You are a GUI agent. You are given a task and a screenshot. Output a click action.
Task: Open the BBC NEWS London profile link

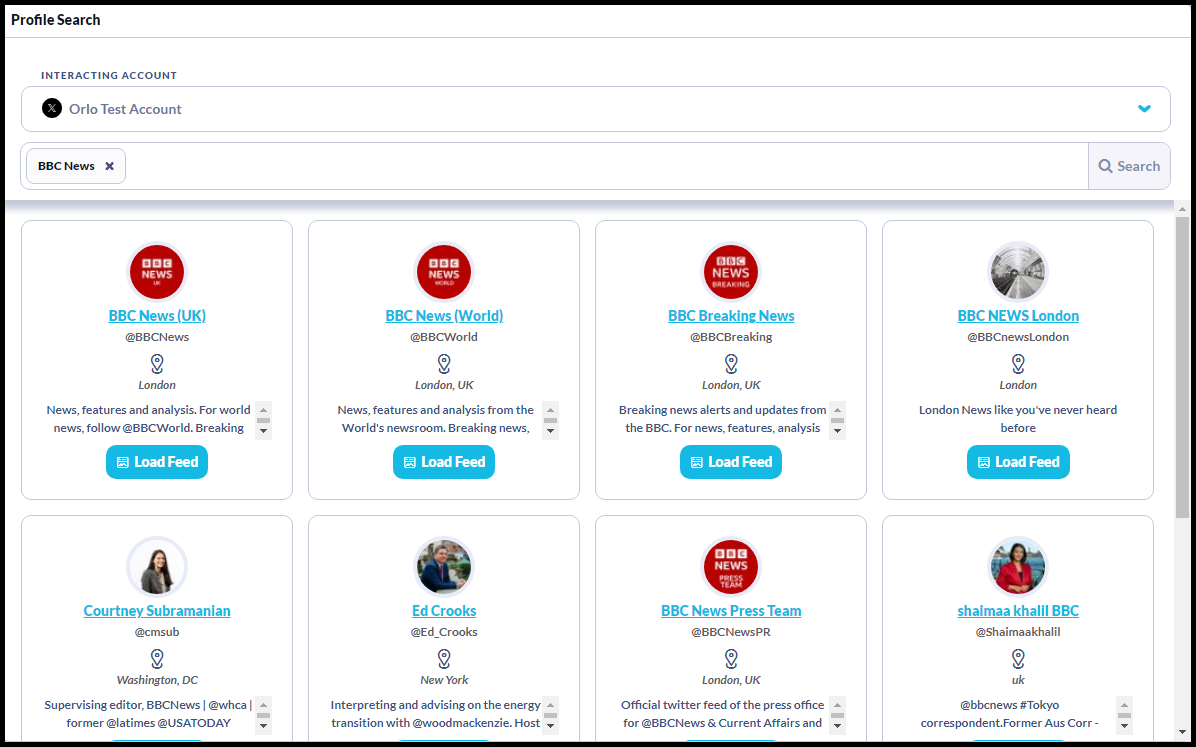[1018, 316]
